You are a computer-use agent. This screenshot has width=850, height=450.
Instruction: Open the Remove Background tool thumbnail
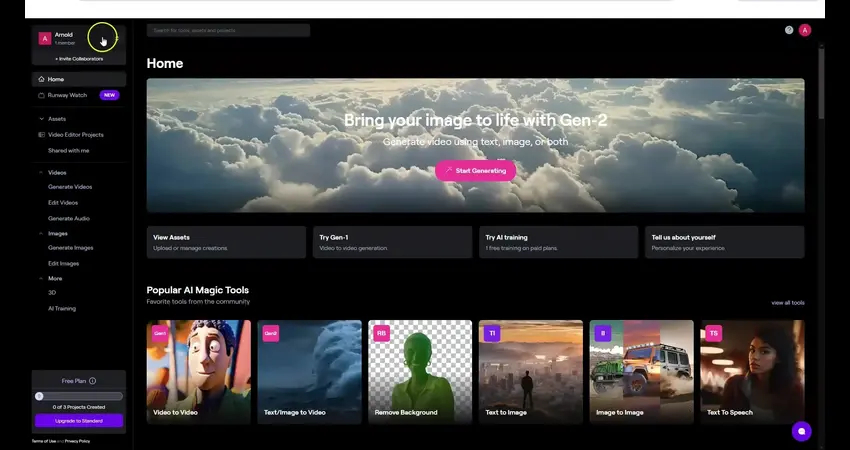click(420, 371)
